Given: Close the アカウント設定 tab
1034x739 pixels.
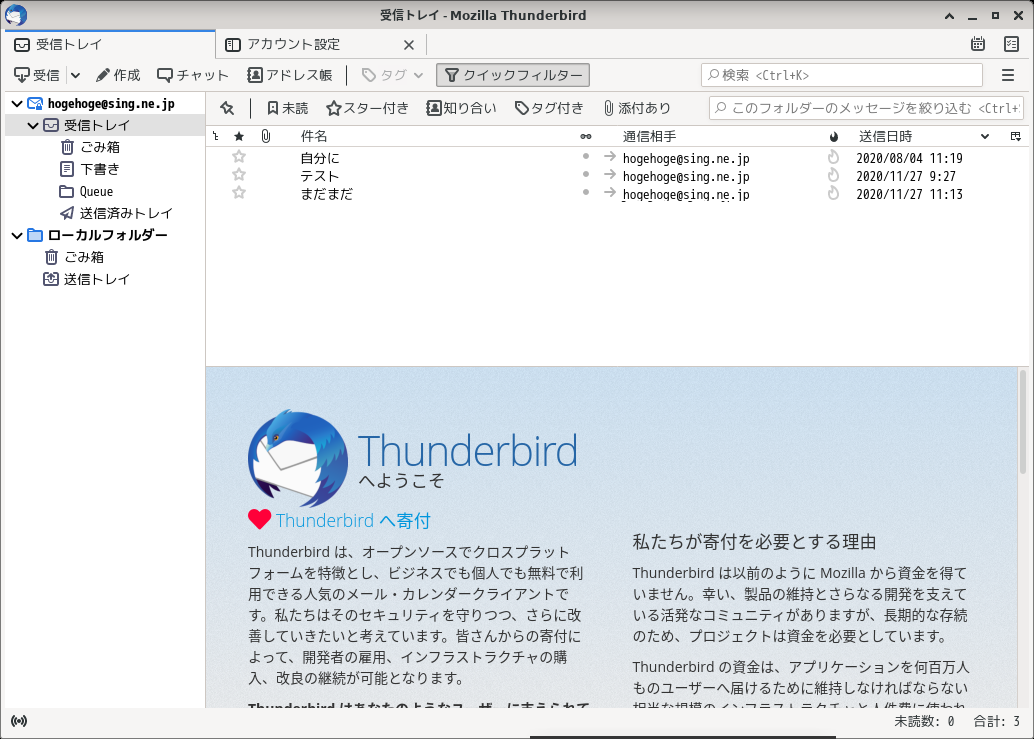Looking at the screenshot, I should pyautogui.click(x=409, y=45).
